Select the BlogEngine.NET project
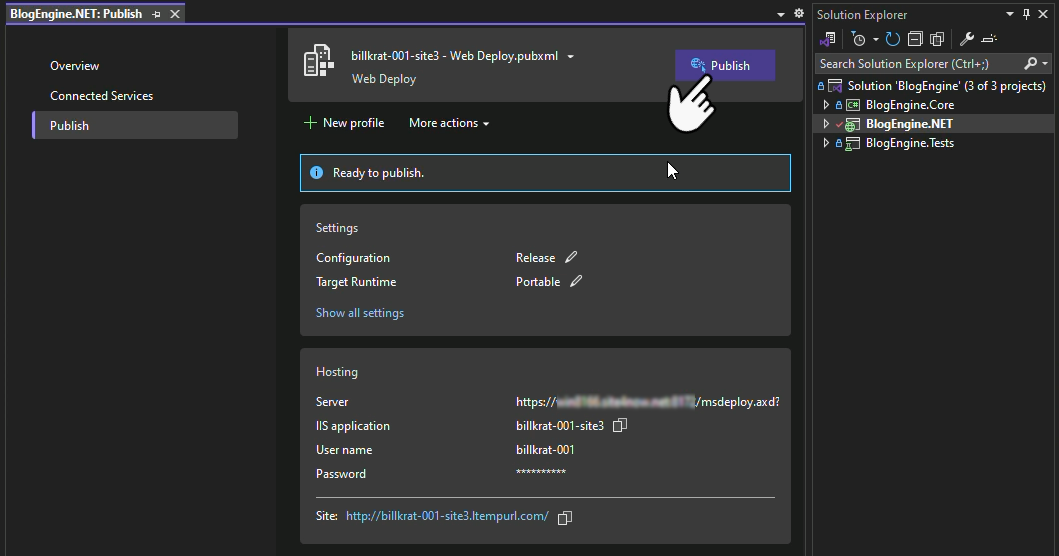Image resolution: width=1059 pixels, height=556 pixels. click(909, 124)
